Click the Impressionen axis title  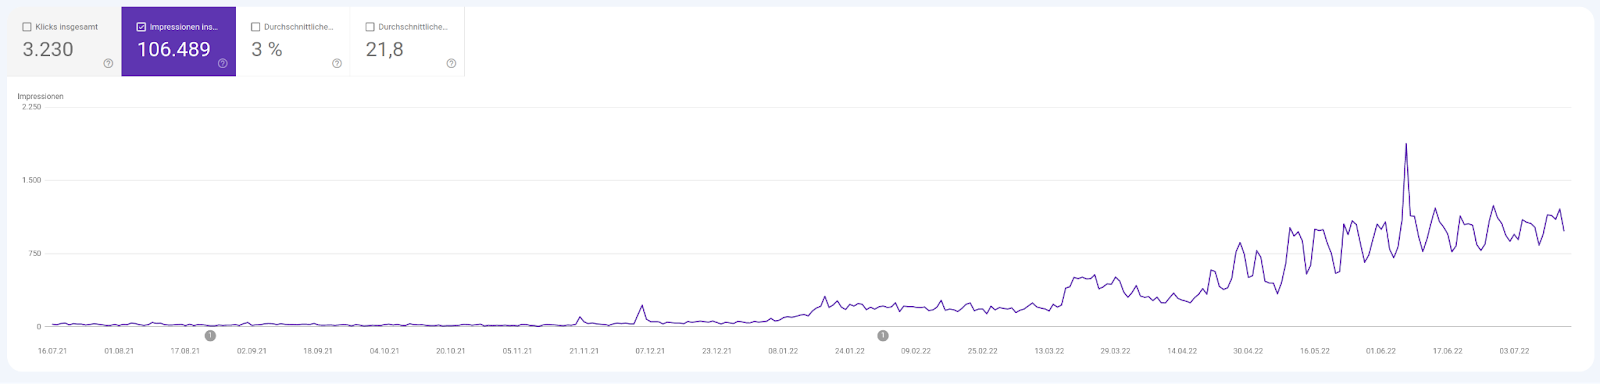point(40,96)
